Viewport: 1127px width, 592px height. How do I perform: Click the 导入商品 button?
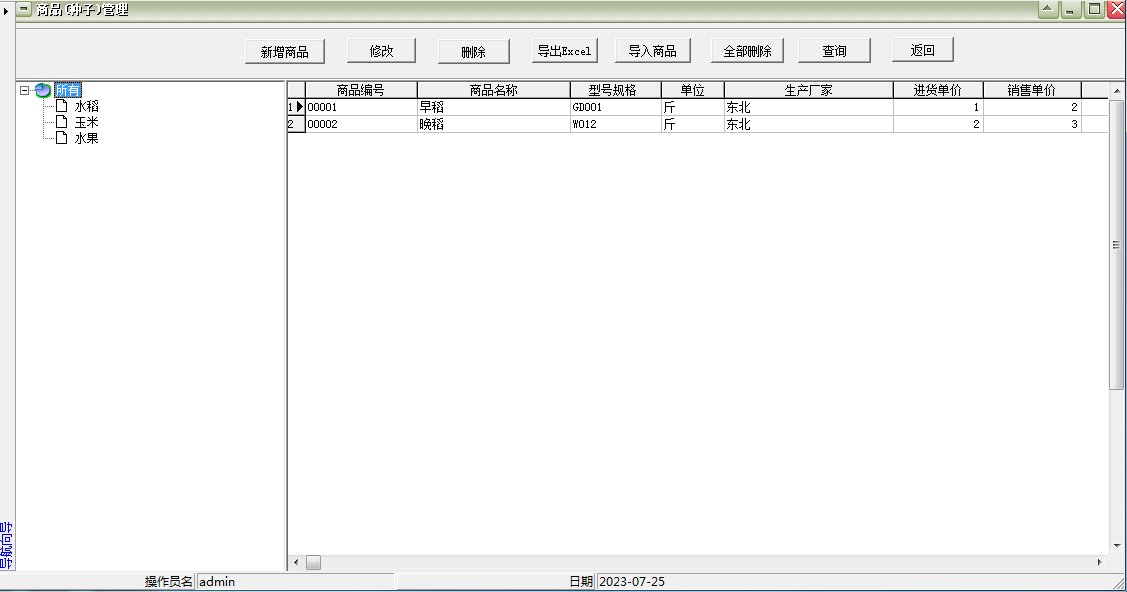[x=653, y=51]
